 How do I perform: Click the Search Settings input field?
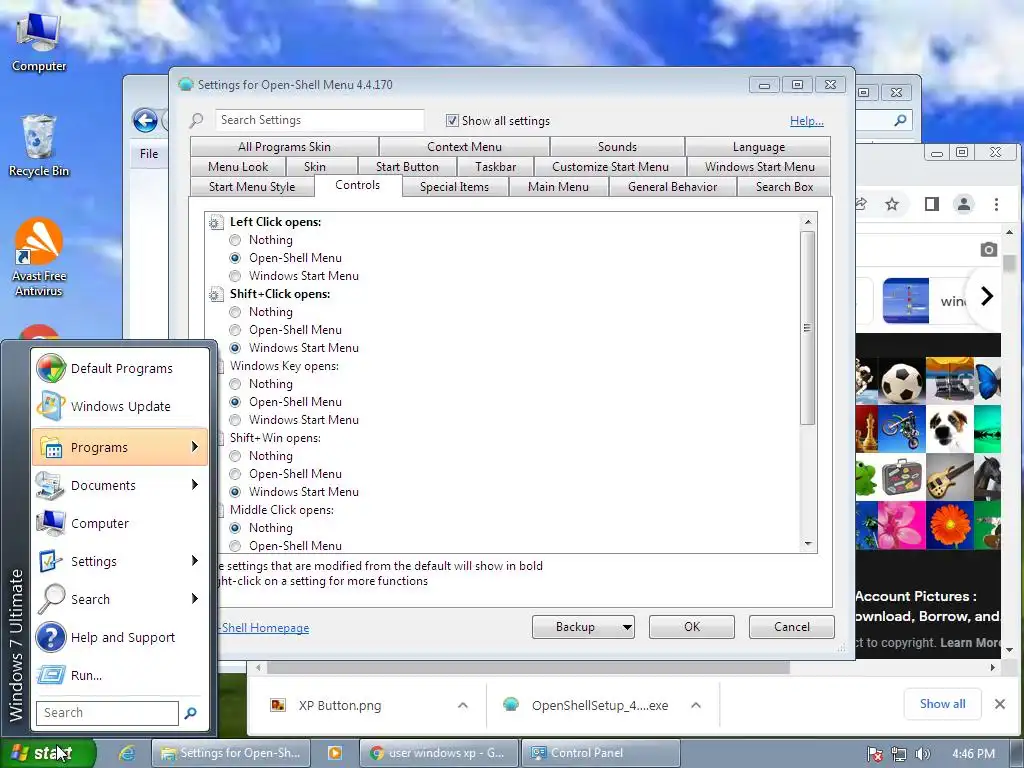[x=319, y=120]
